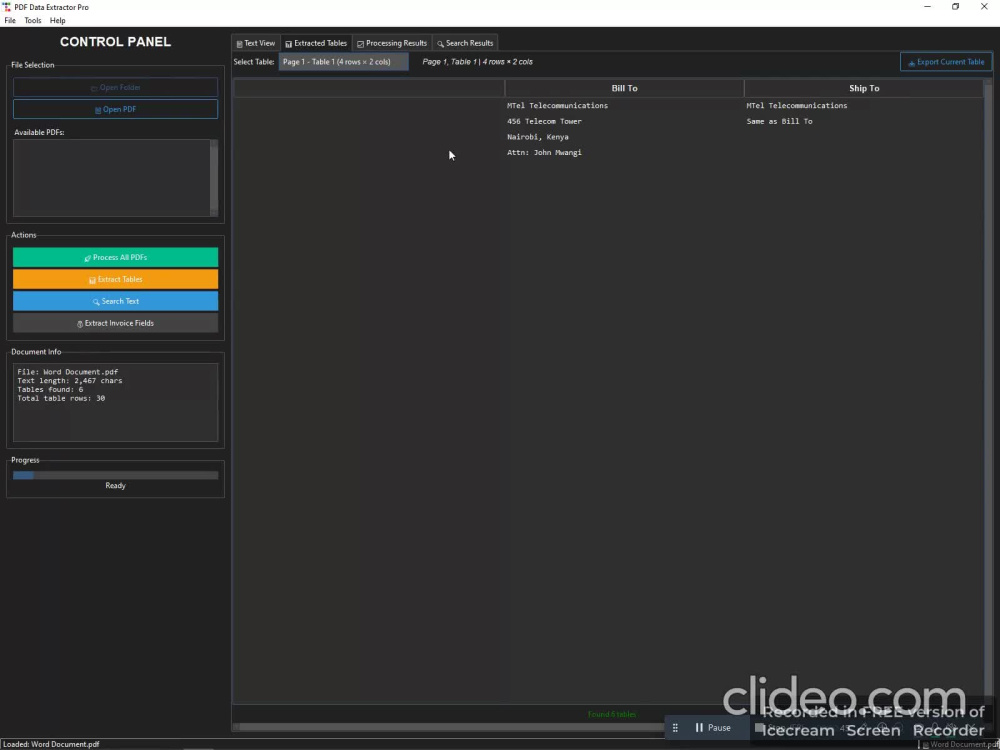Image resolution: width=1000 pixels, height=750 pixels.
Task: Select MTel Telecommunications in Ship To column
Action: 797,105
